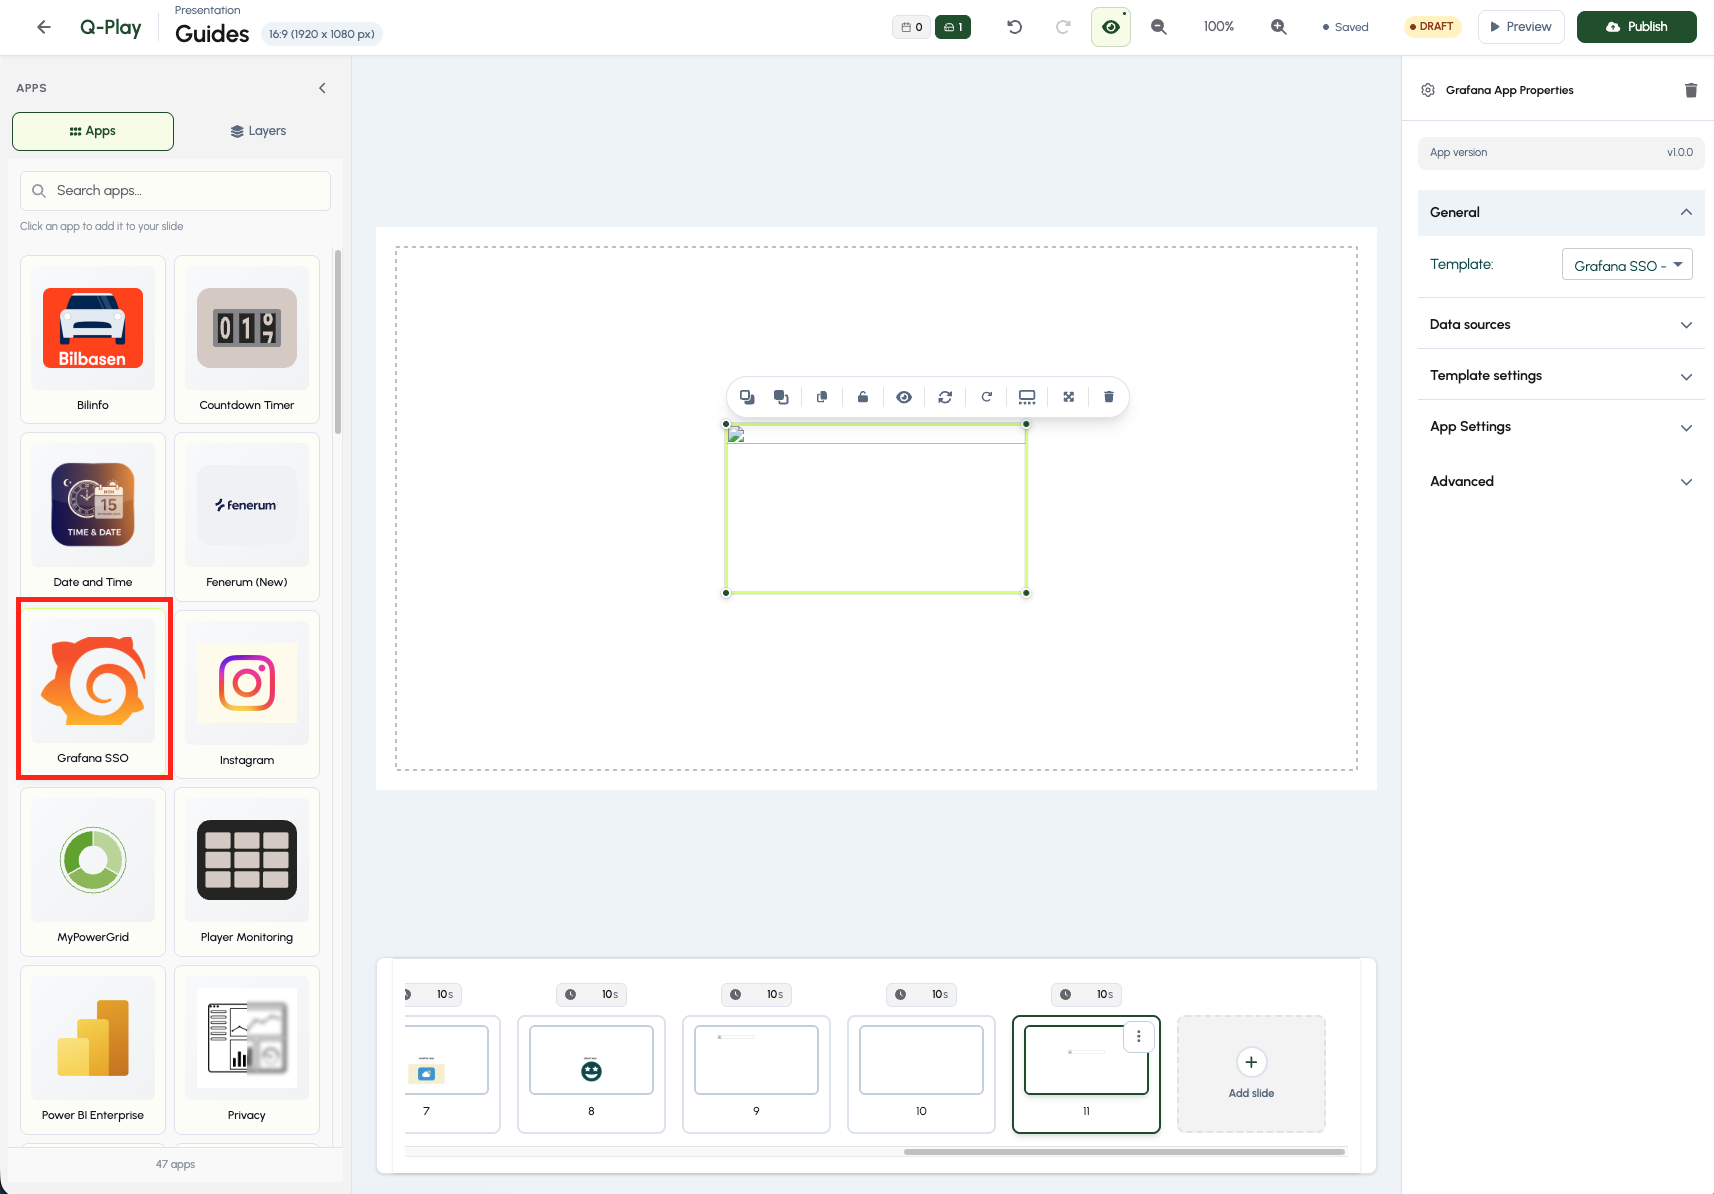Delete element via floating toolbar trash
1714x1194 pixels.
(1108, 397)
